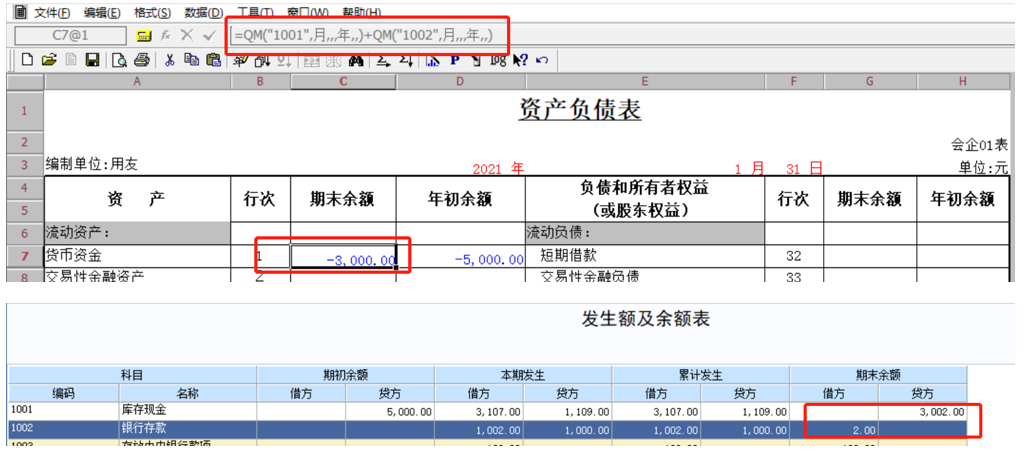Screen dimensions: 1027x458
Task: Click the log toolbar icon
Action: point(498,61)
